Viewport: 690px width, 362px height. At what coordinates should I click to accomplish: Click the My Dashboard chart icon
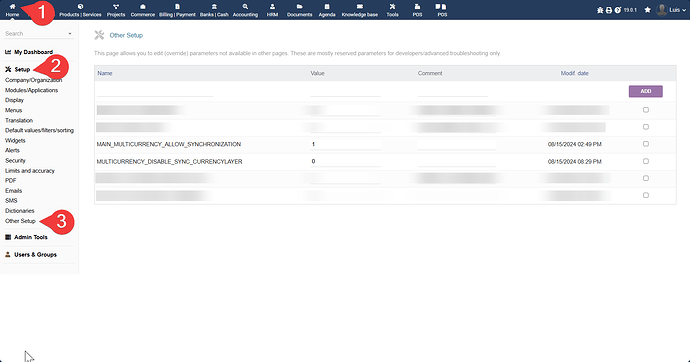[8, 52]
